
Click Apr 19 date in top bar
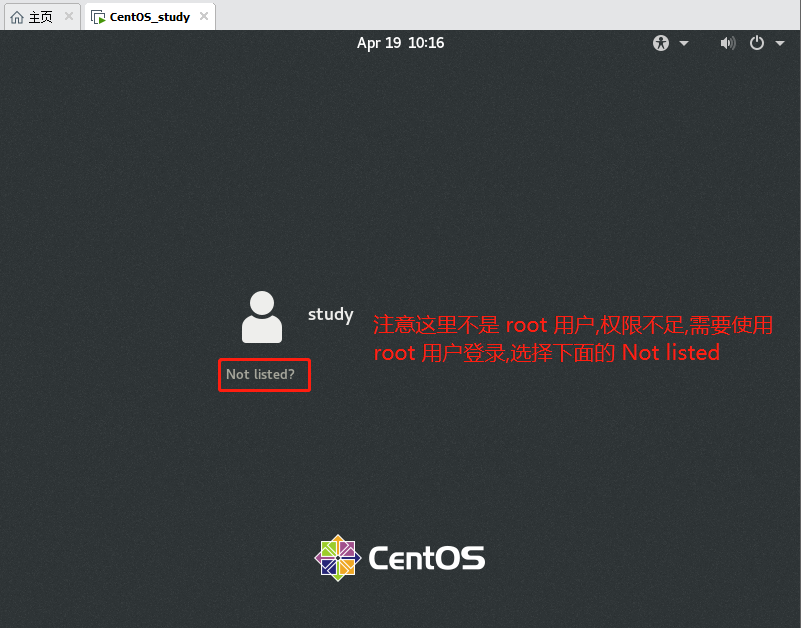pyautogui.click(x=378, y=43)
